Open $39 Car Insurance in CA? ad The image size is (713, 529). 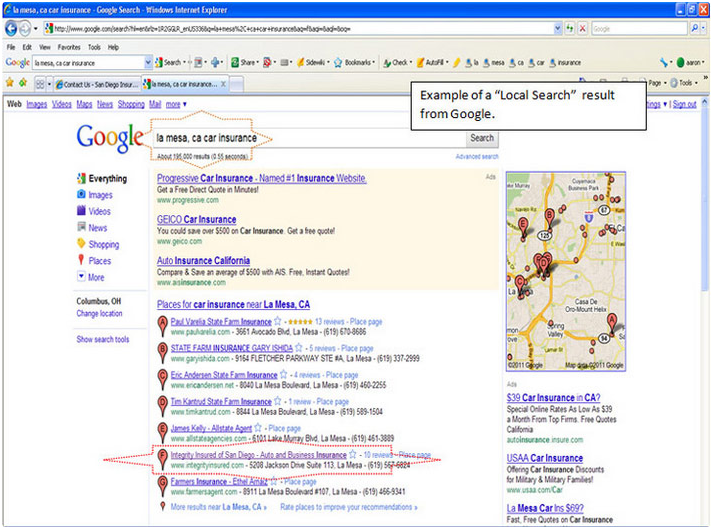click(x=553, y=398)
